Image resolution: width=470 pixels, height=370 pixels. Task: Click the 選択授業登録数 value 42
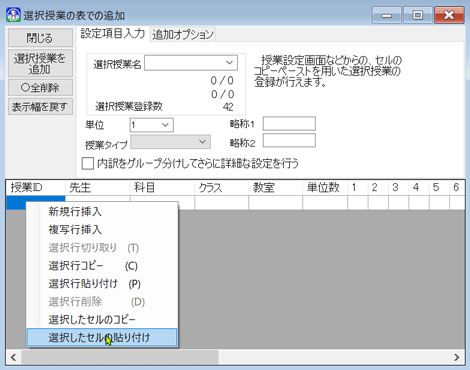[x=228, y=107]
